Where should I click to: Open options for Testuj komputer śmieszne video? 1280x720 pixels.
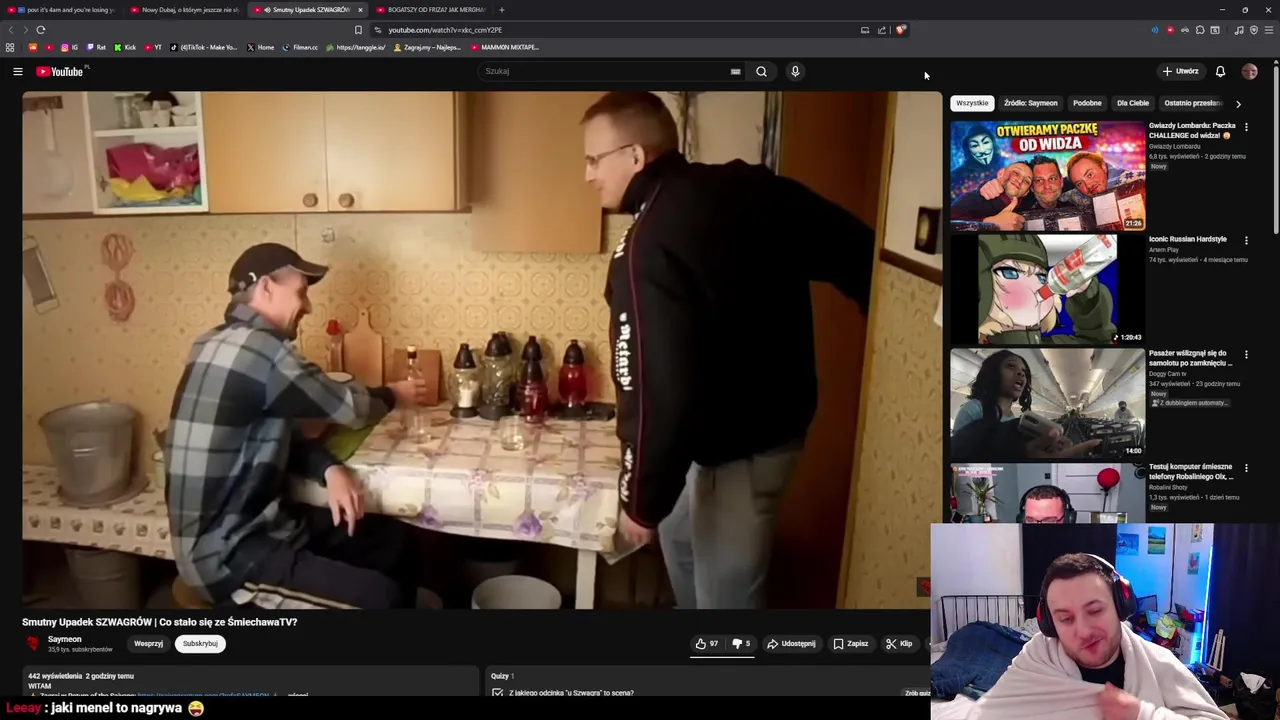(x=1246, y=468)
